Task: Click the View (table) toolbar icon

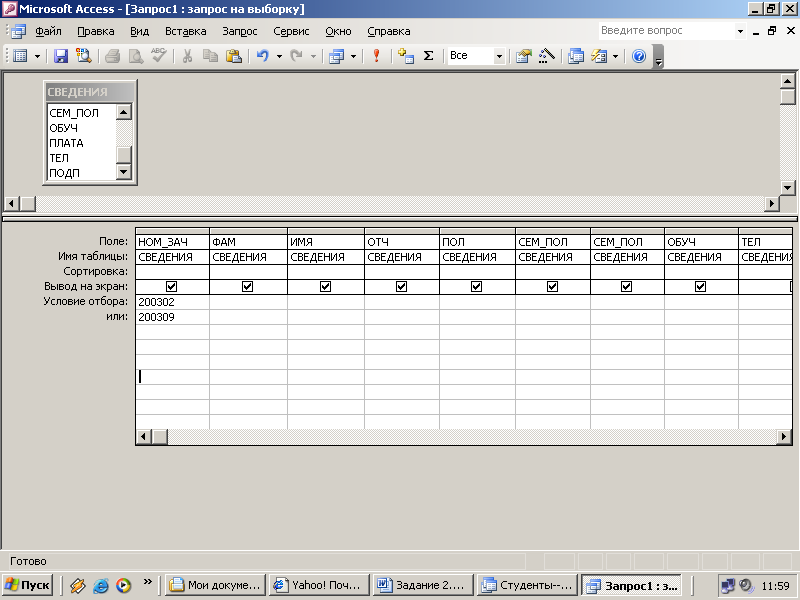Action: 20,56
